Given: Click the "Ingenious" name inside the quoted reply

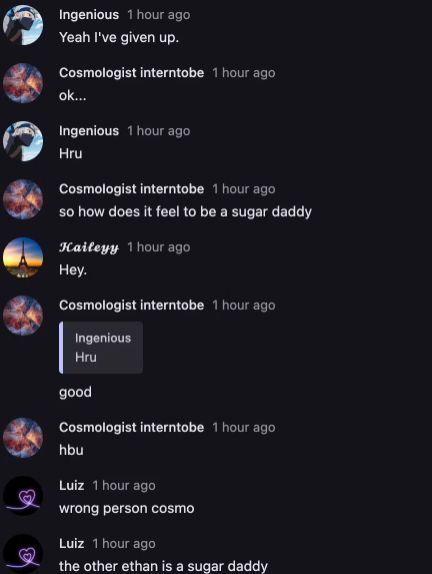Looking at the screenshot, I should (x=103, y=338).
